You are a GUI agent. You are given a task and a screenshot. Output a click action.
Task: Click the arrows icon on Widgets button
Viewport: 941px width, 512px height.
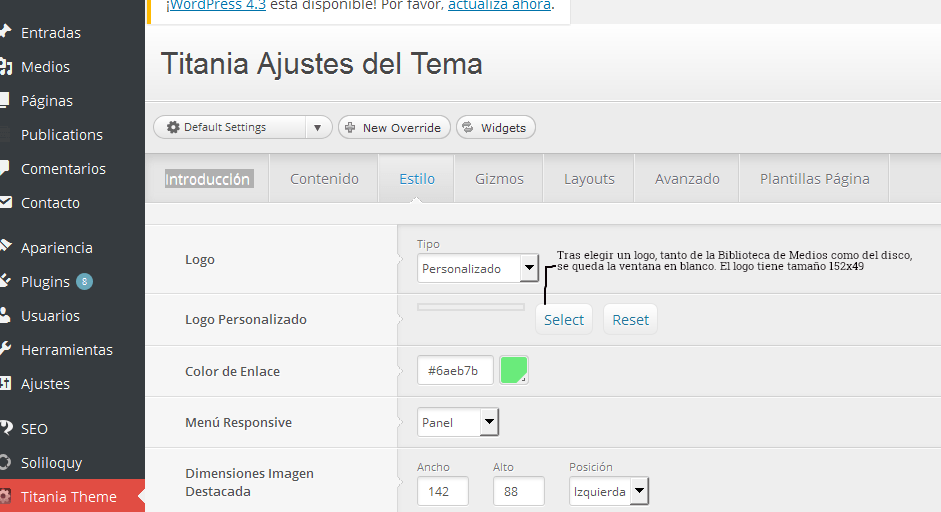467,127
